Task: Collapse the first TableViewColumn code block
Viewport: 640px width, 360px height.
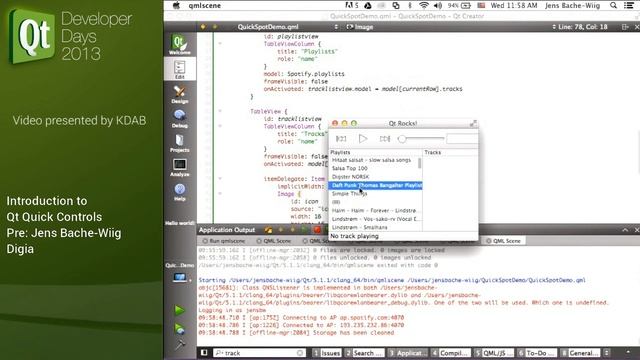Action: (220, 44)
